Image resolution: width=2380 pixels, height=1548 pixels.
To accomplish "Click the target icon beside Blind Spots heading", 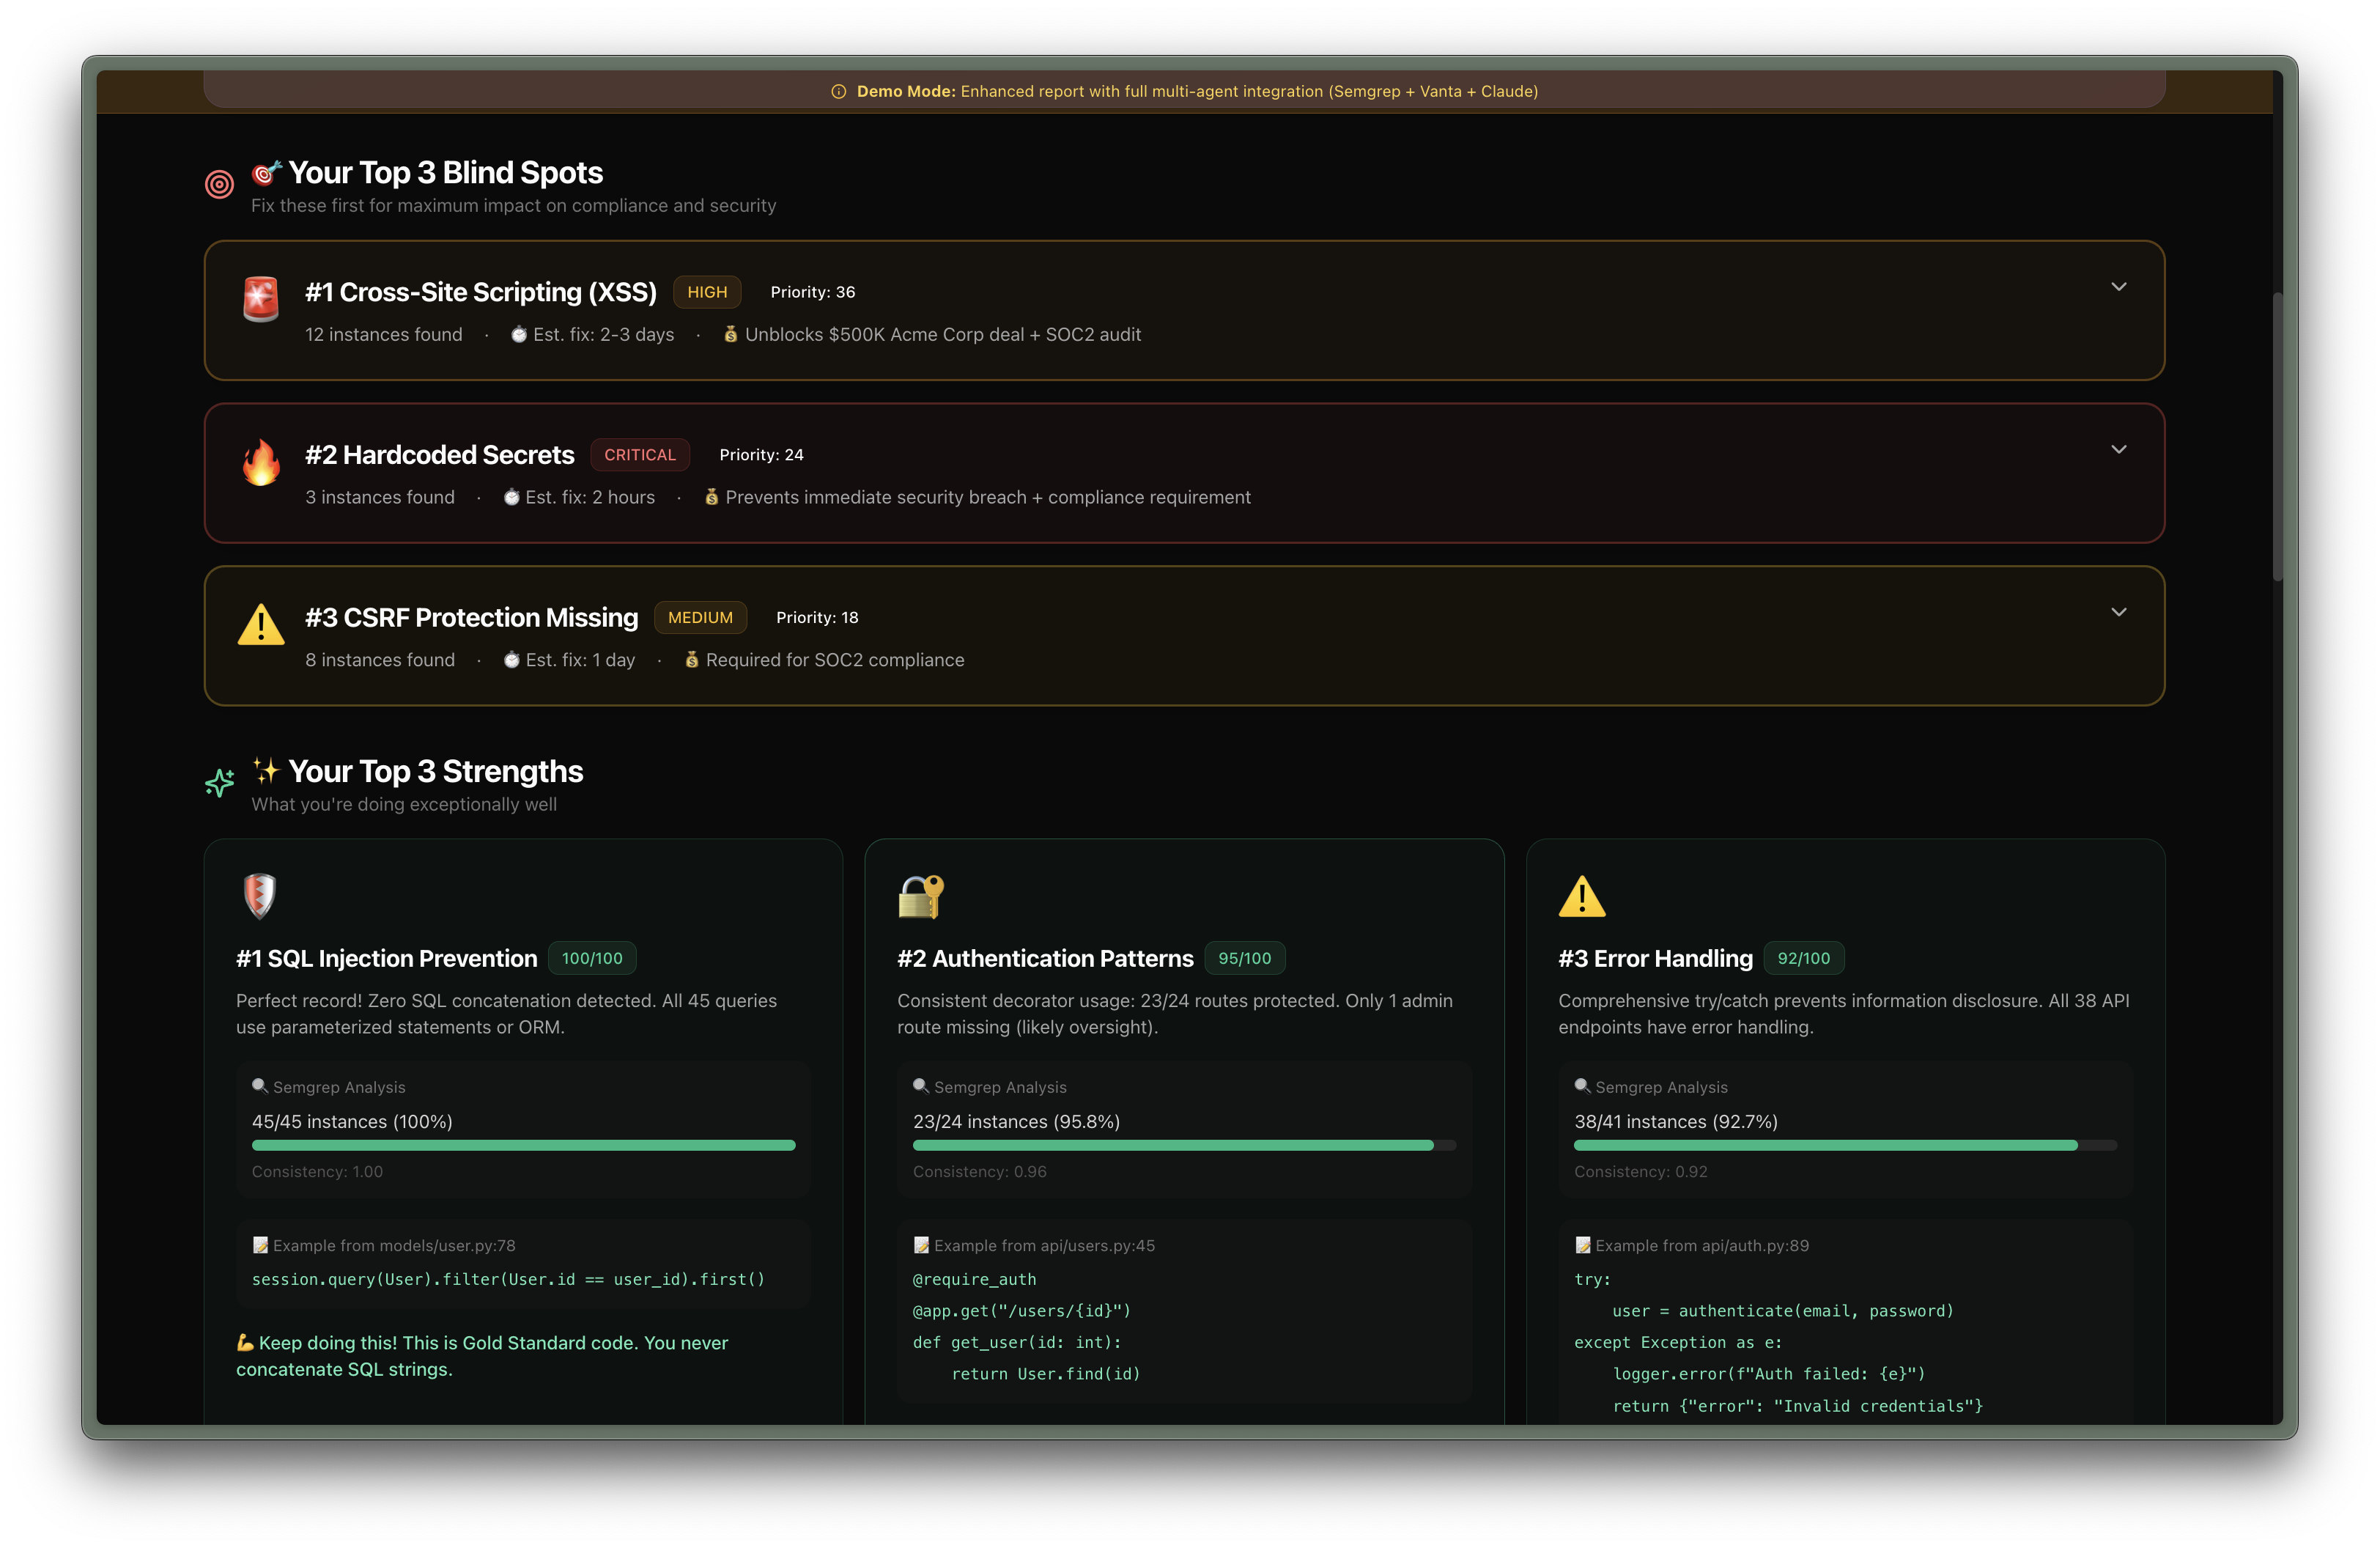I will (219, 184).
